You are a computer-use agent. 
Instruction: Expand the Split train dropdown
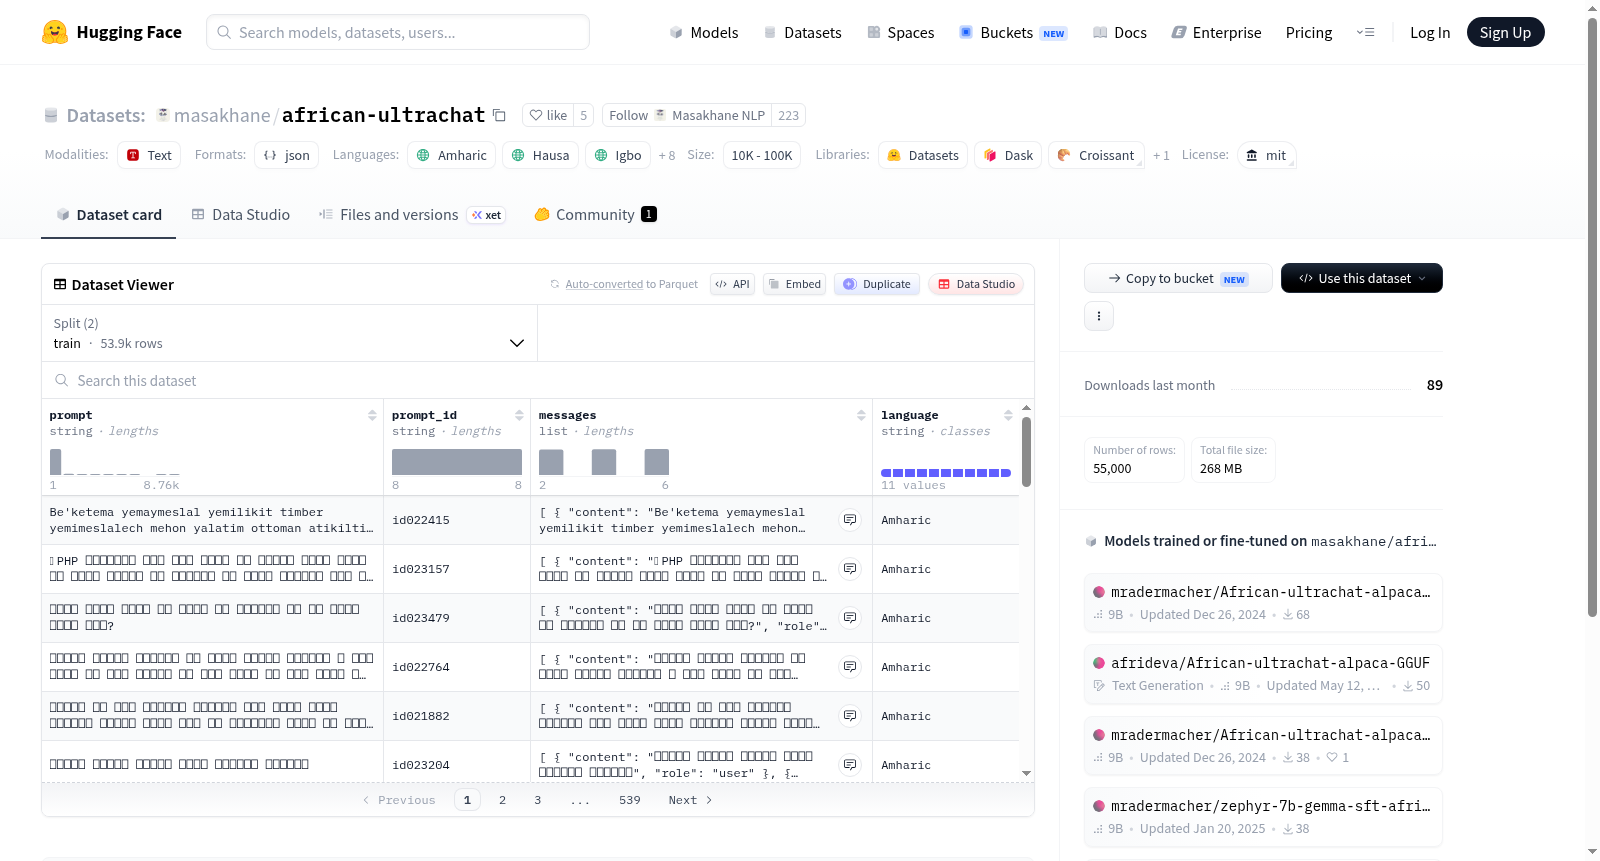click(x=289, y=333)
